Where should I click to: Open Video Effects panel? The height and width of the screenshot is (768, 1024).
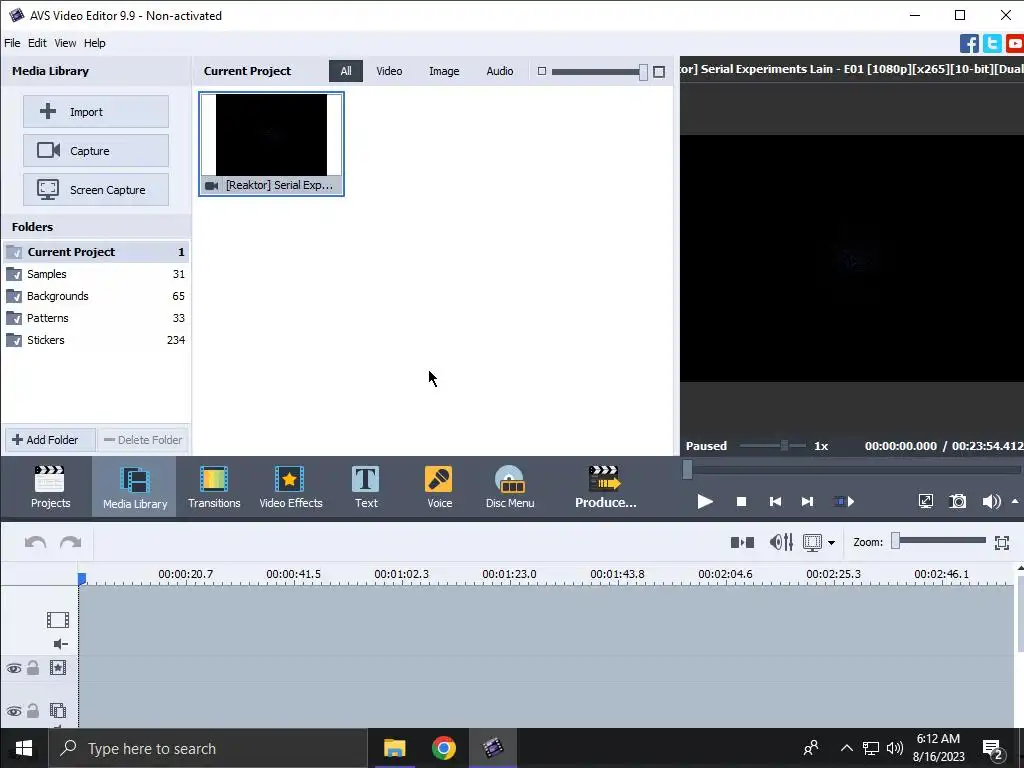(291, 487)
